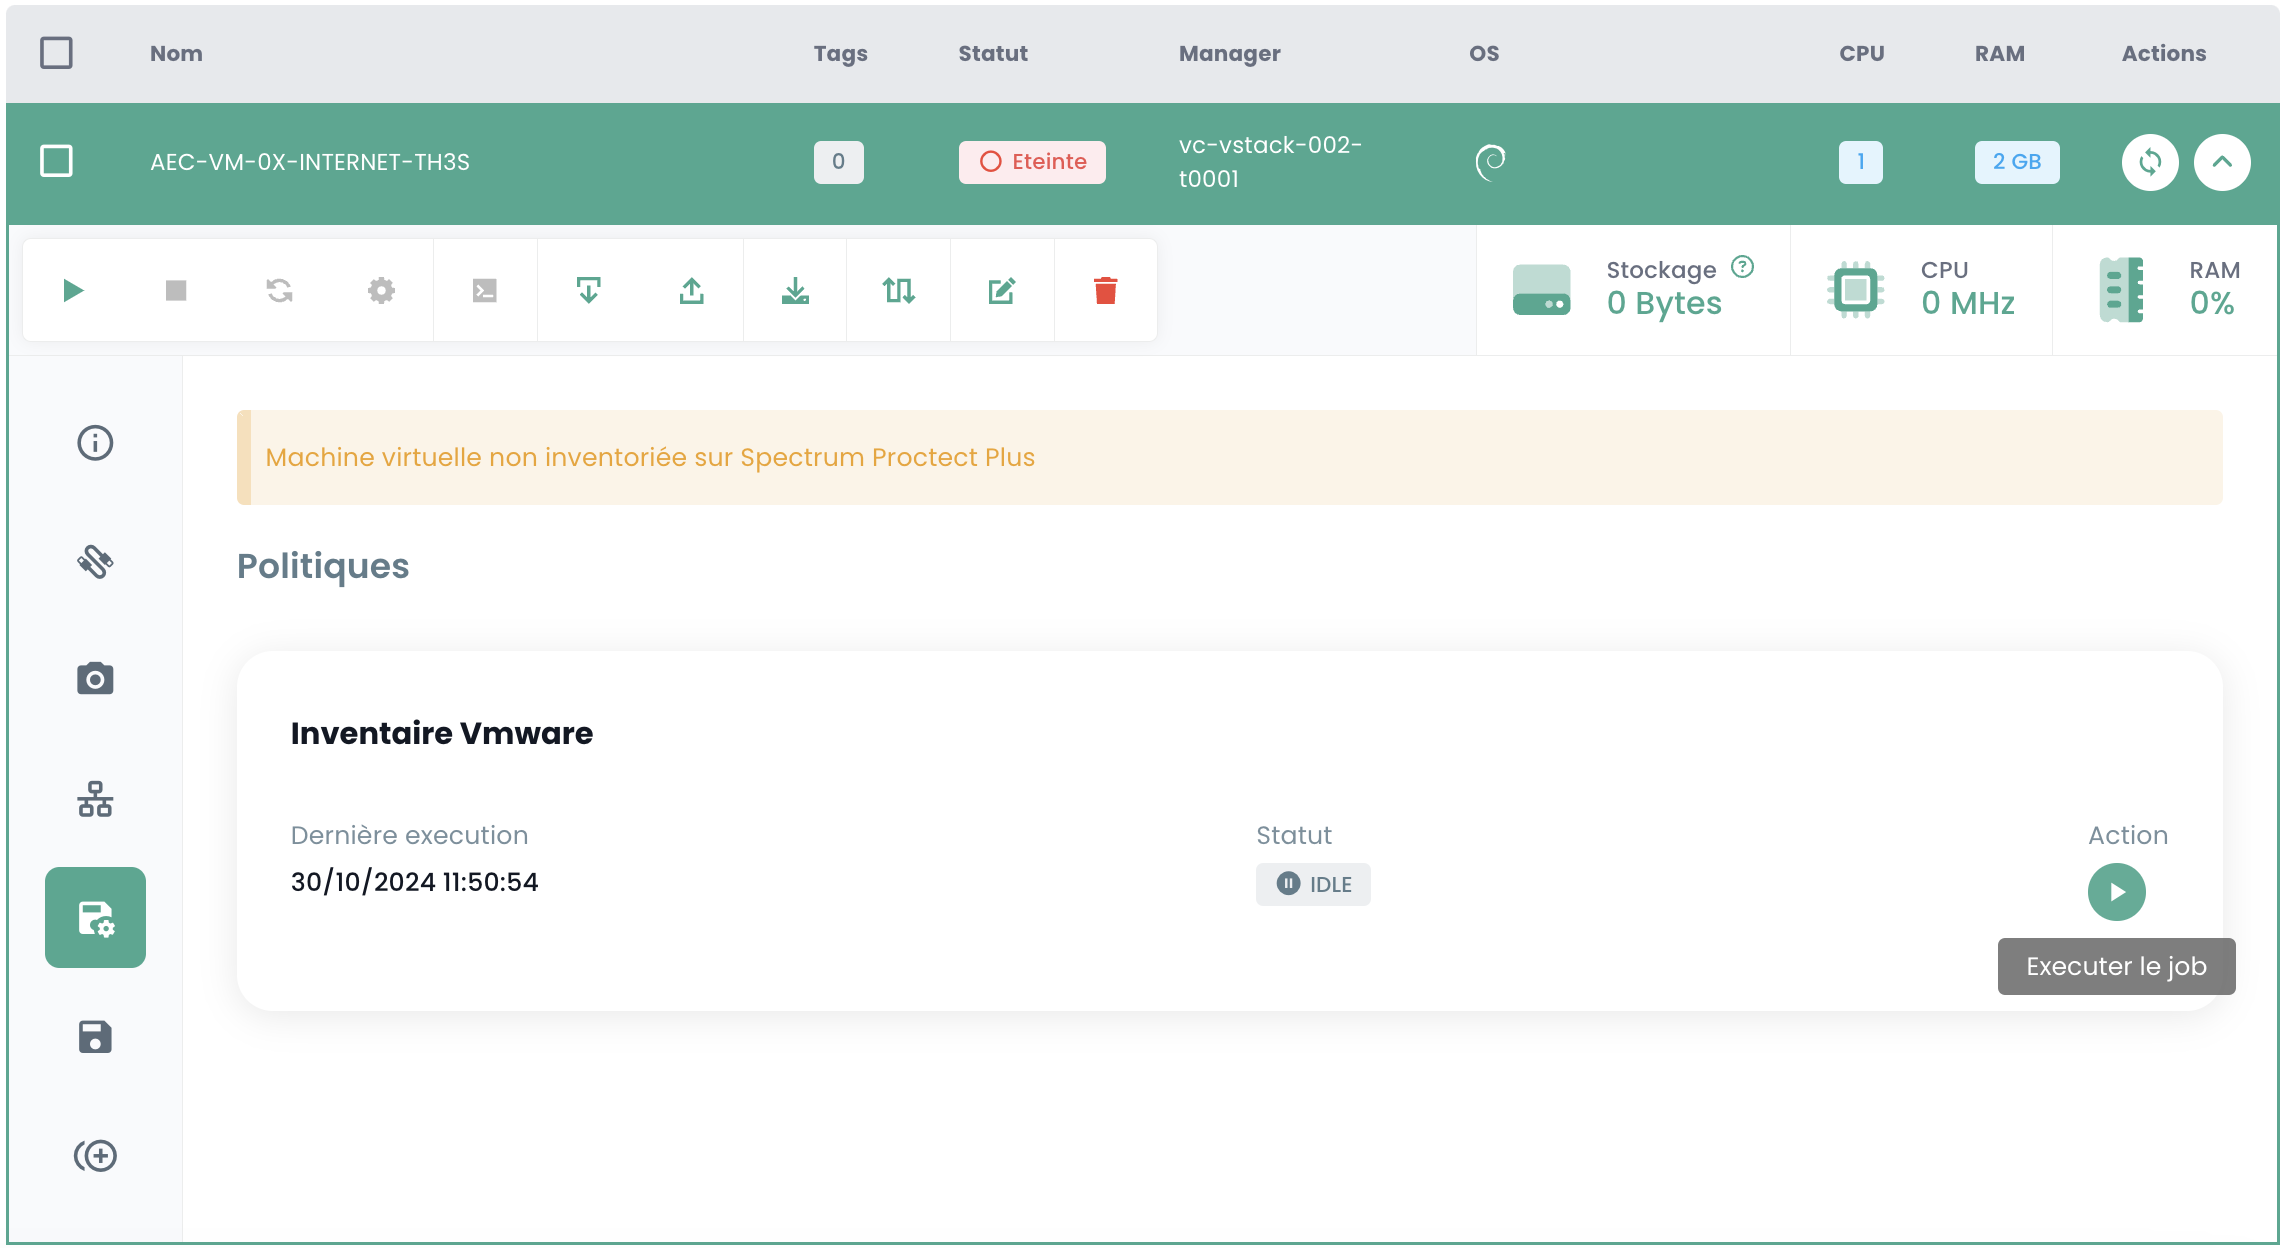Click the Tags count badge 0
Screen dimensions: 2286x1248
(x=838, y=162)
